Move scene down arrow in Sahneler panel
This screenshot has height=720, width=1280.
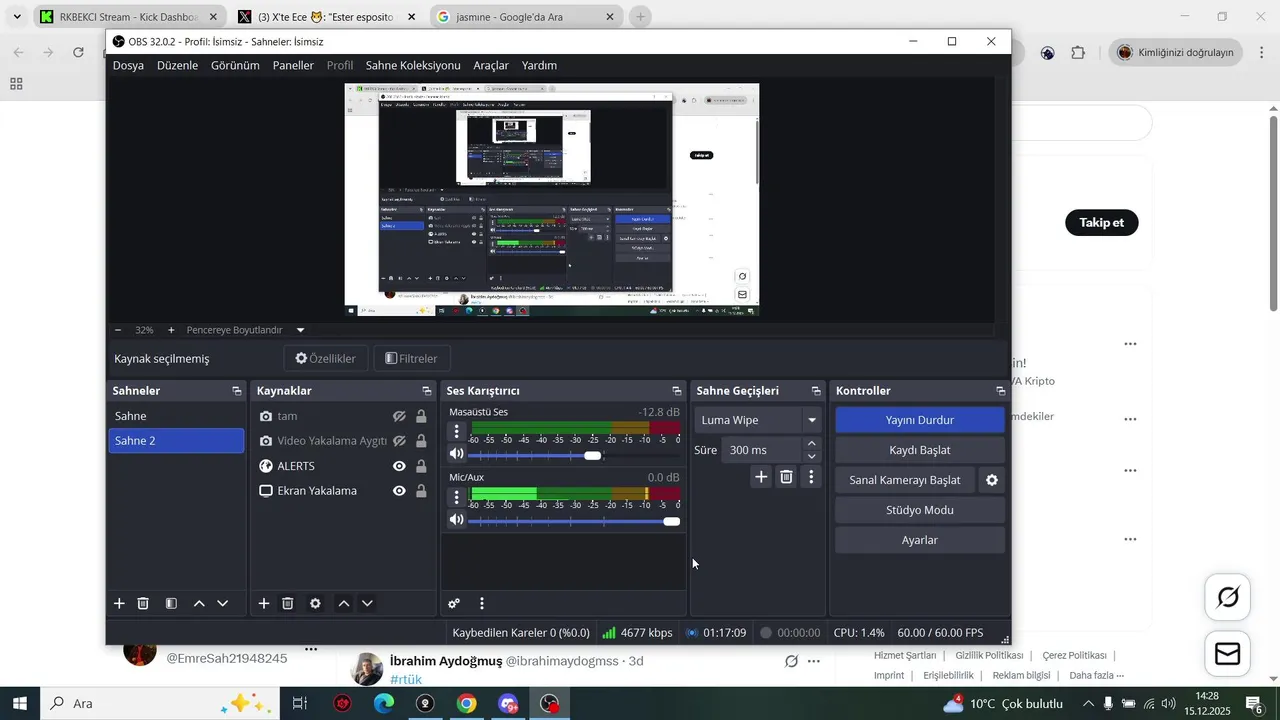(x=223, y=603)
